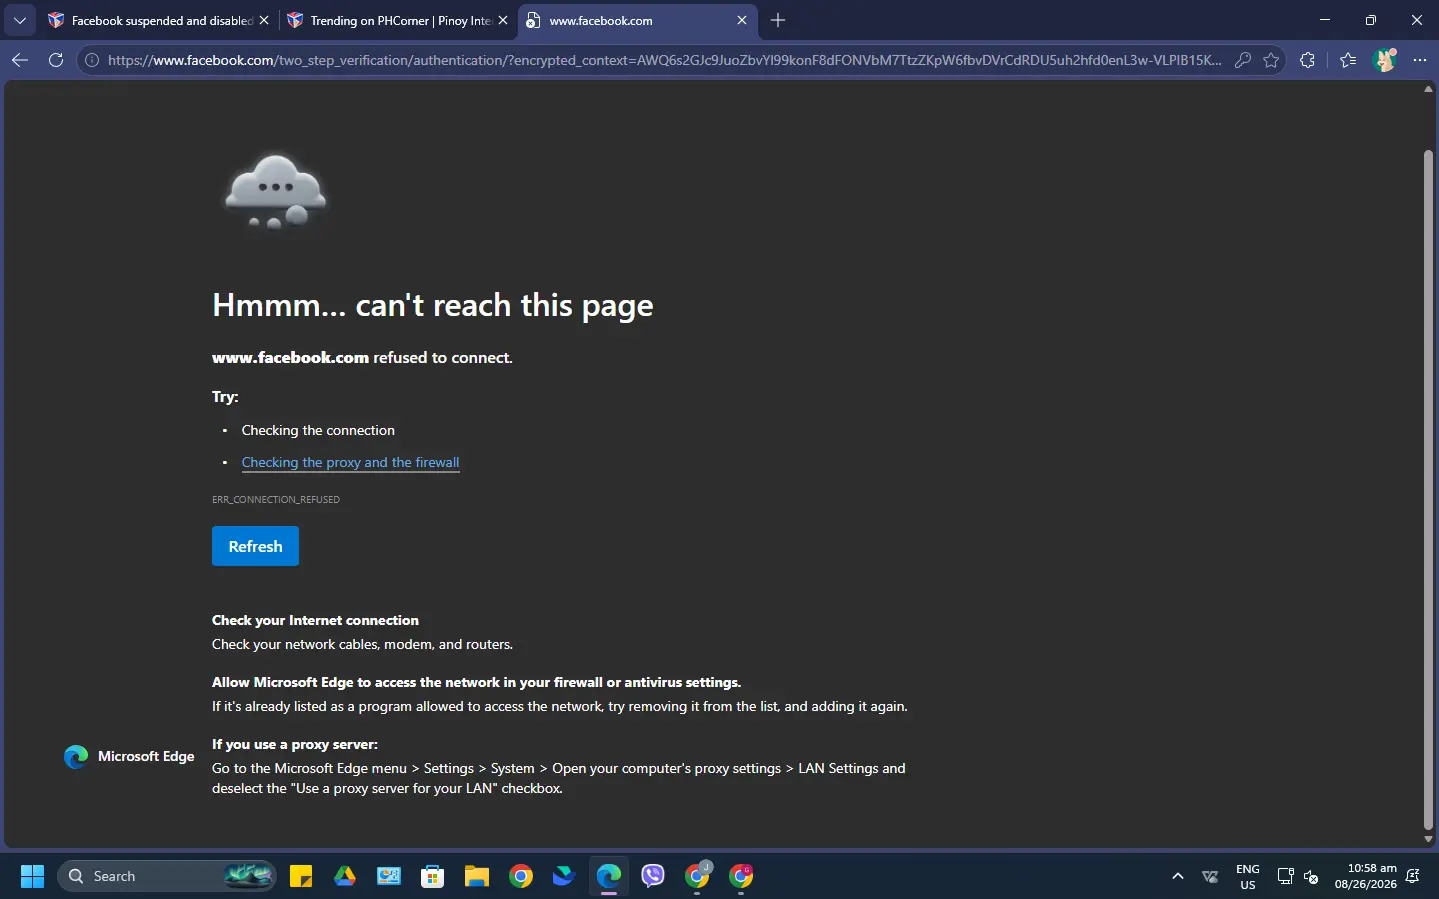This screenshot has height=899, width=1439.
Task: Close the www.facebook.com tab
Action: pos(742,20)
